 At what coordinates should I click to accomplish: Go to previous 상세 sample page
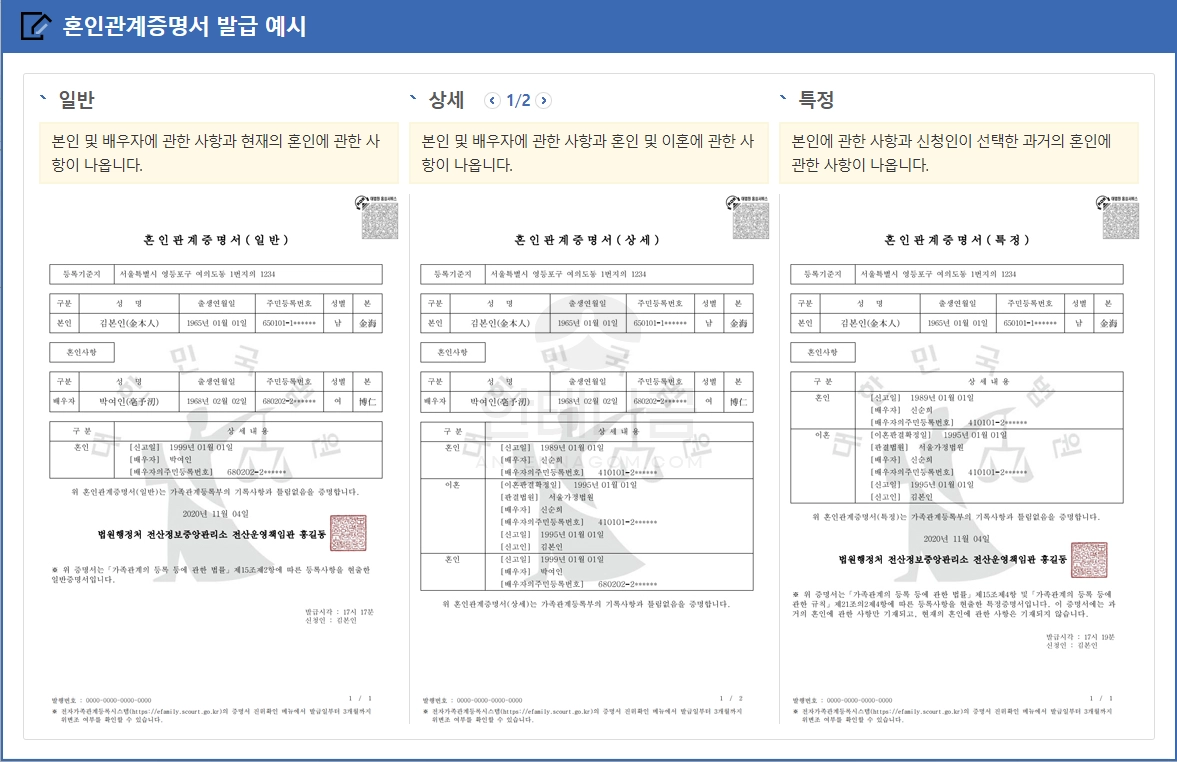click(492, 101)
